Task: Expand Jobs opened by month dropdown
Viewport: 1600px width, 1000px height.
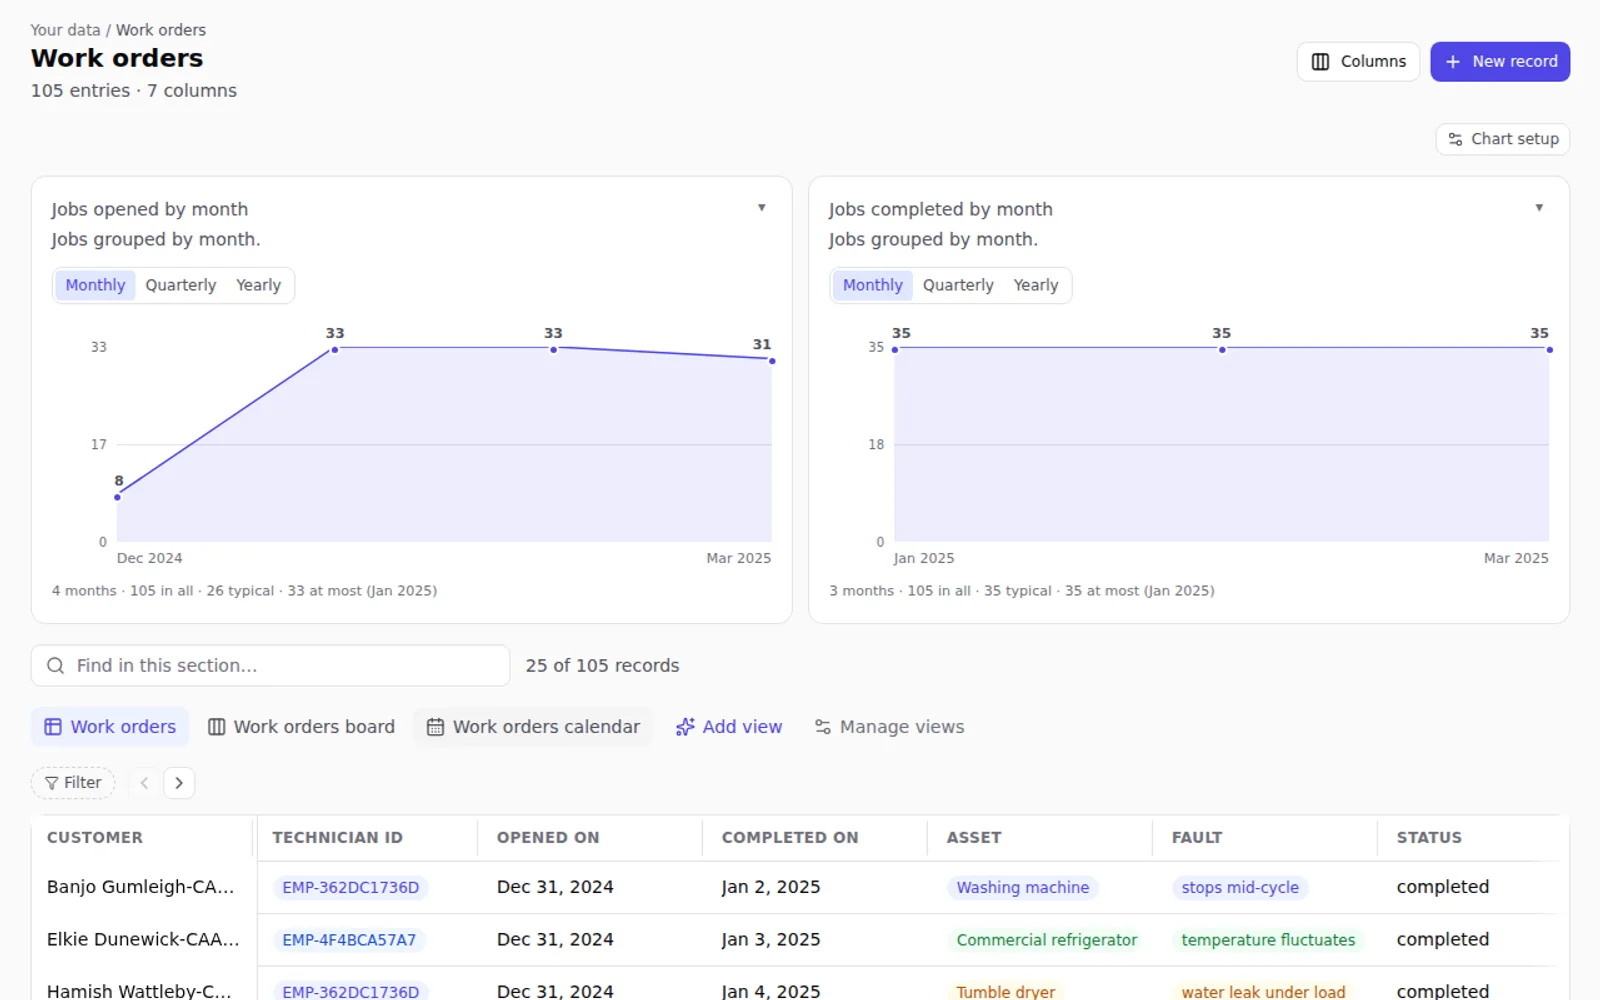Action: coord(762,208)
